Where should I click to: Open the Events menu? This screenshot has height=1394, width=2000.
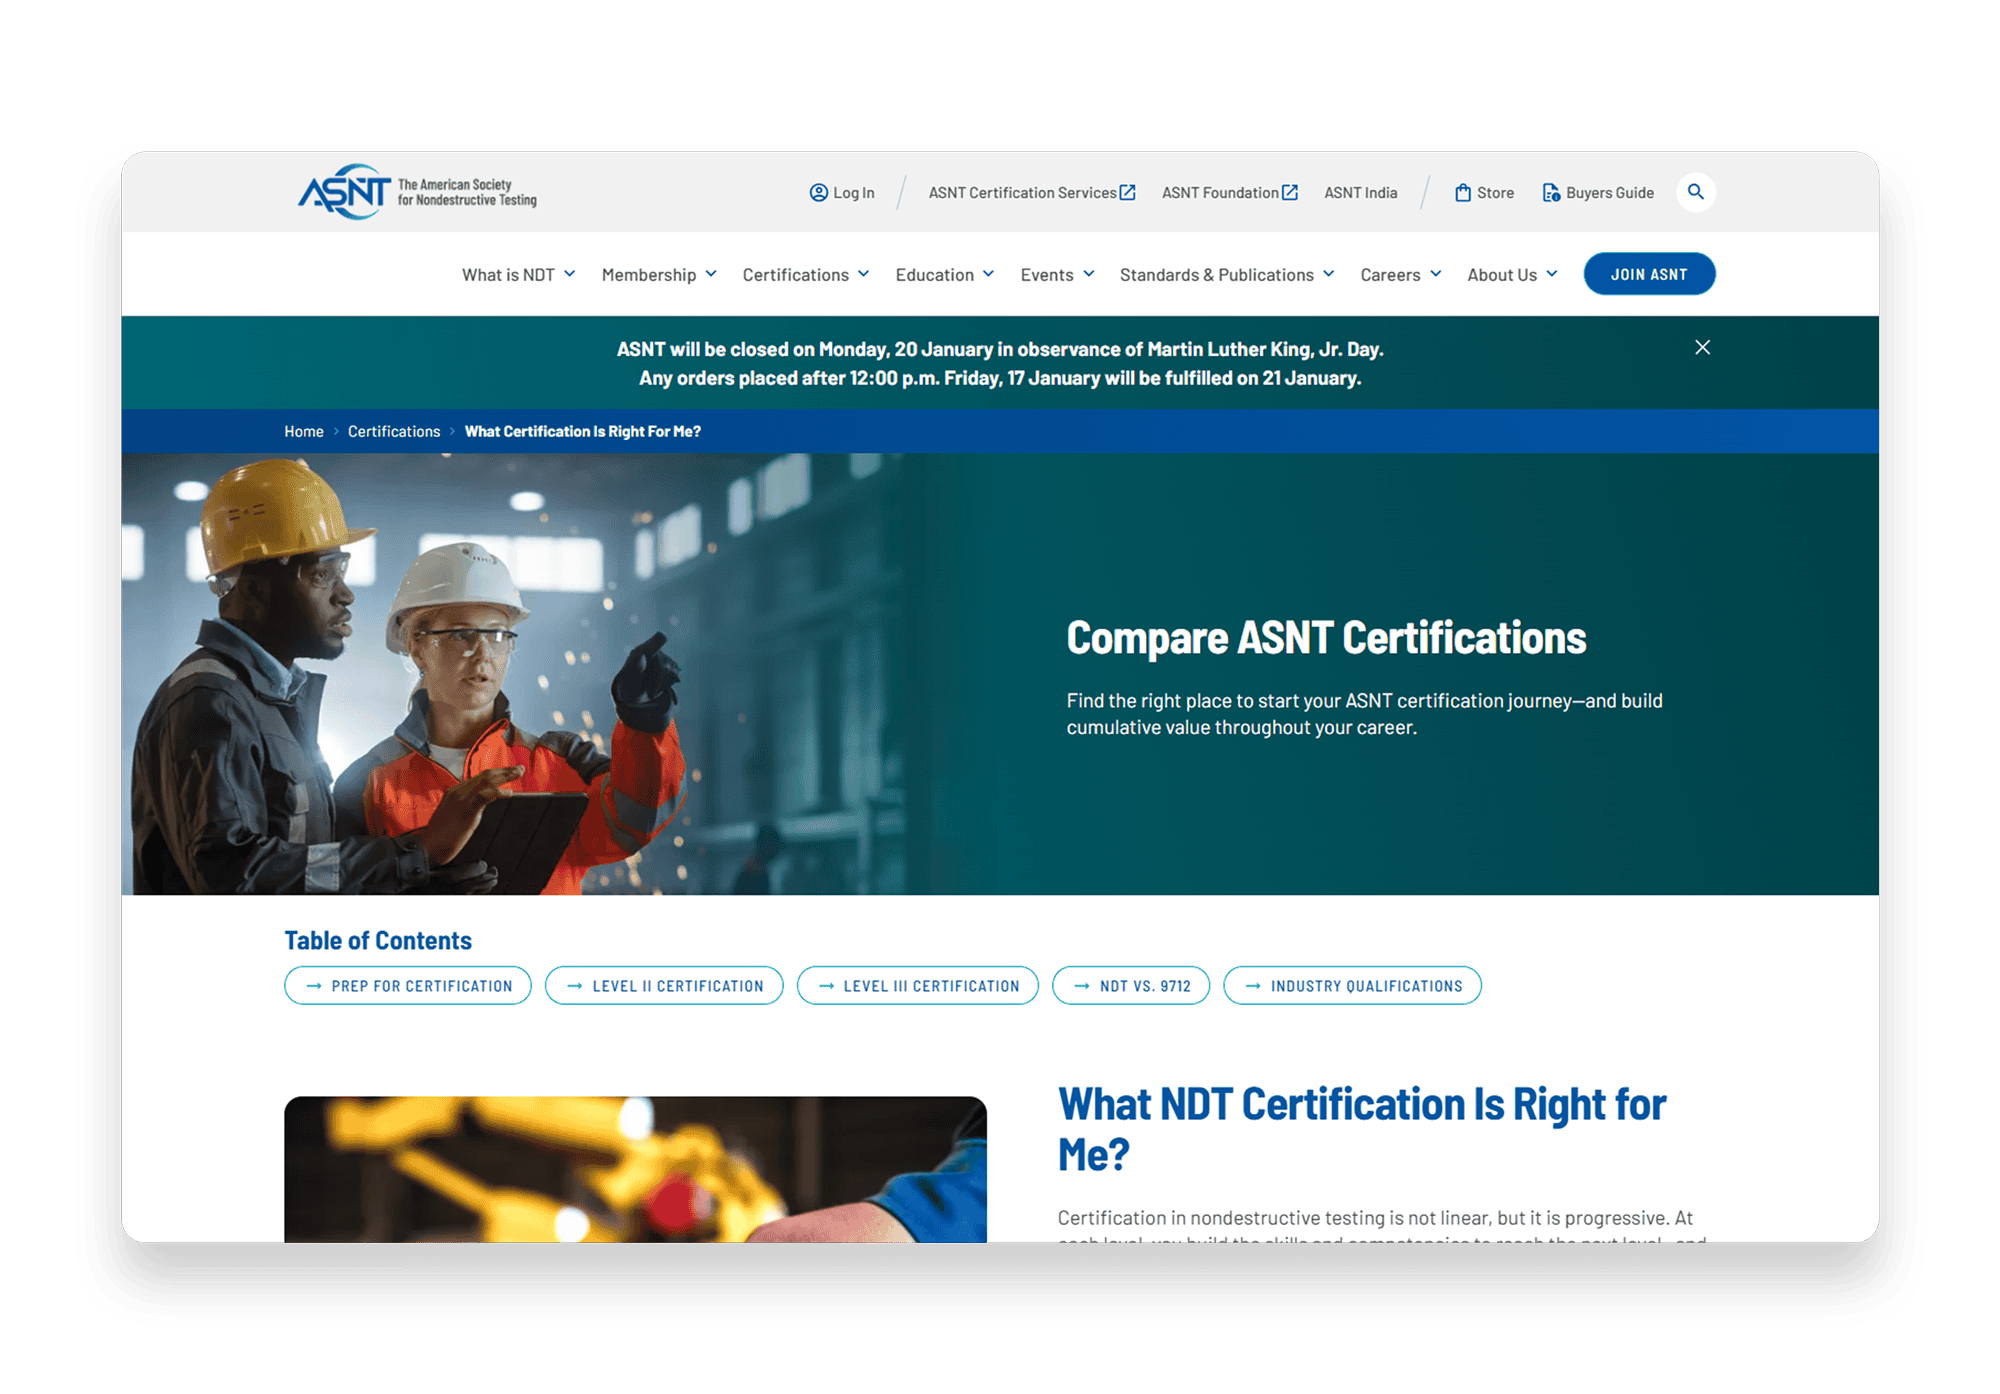pos(1058,275)
